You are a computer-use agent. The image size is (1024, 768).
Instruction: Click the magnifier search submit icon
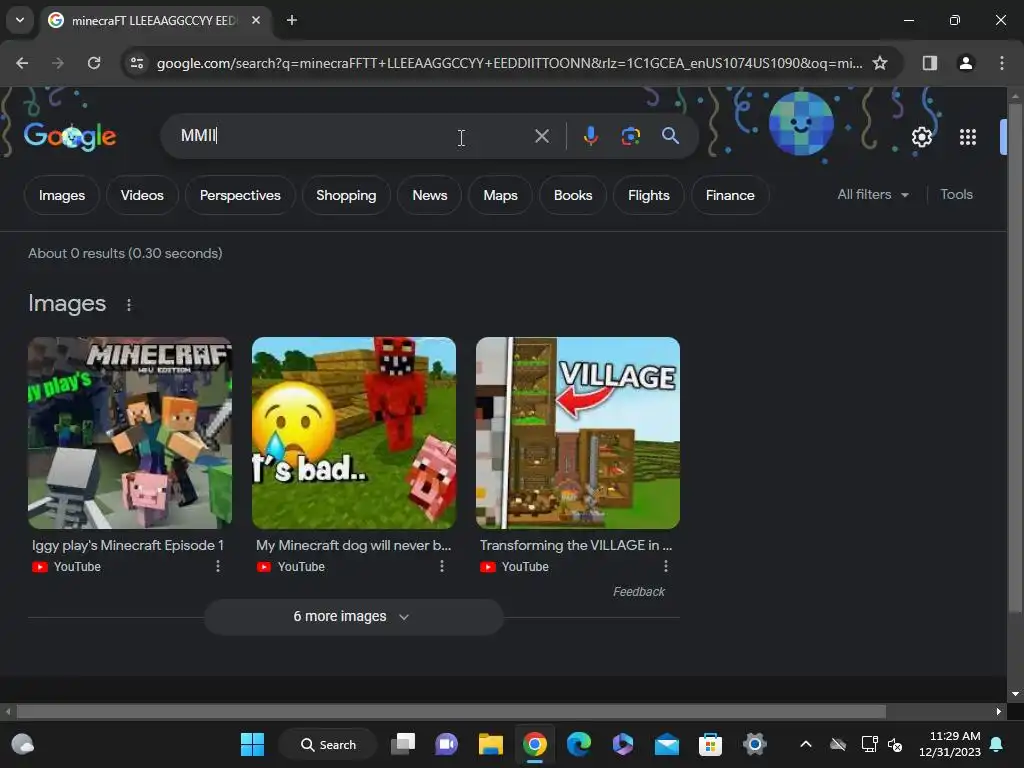pos(670,136)
